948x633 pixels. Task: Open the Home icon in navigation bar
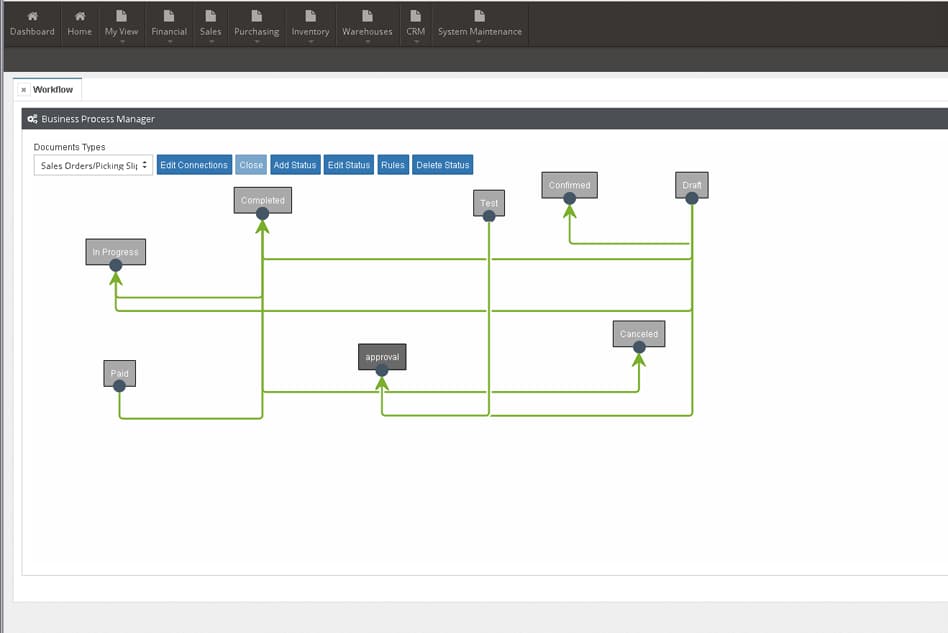click(x=79, y=16)
